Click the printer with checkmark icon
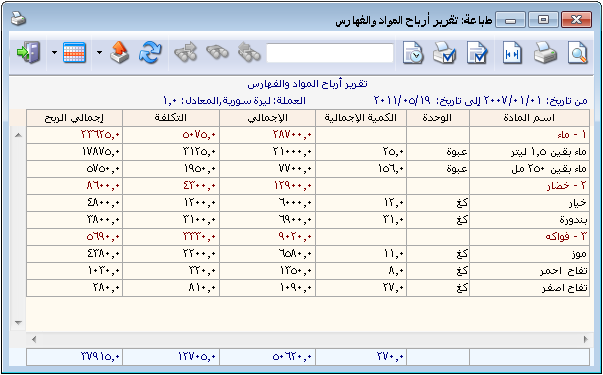Viewport: 603px width, 375px height. [444, 53]
